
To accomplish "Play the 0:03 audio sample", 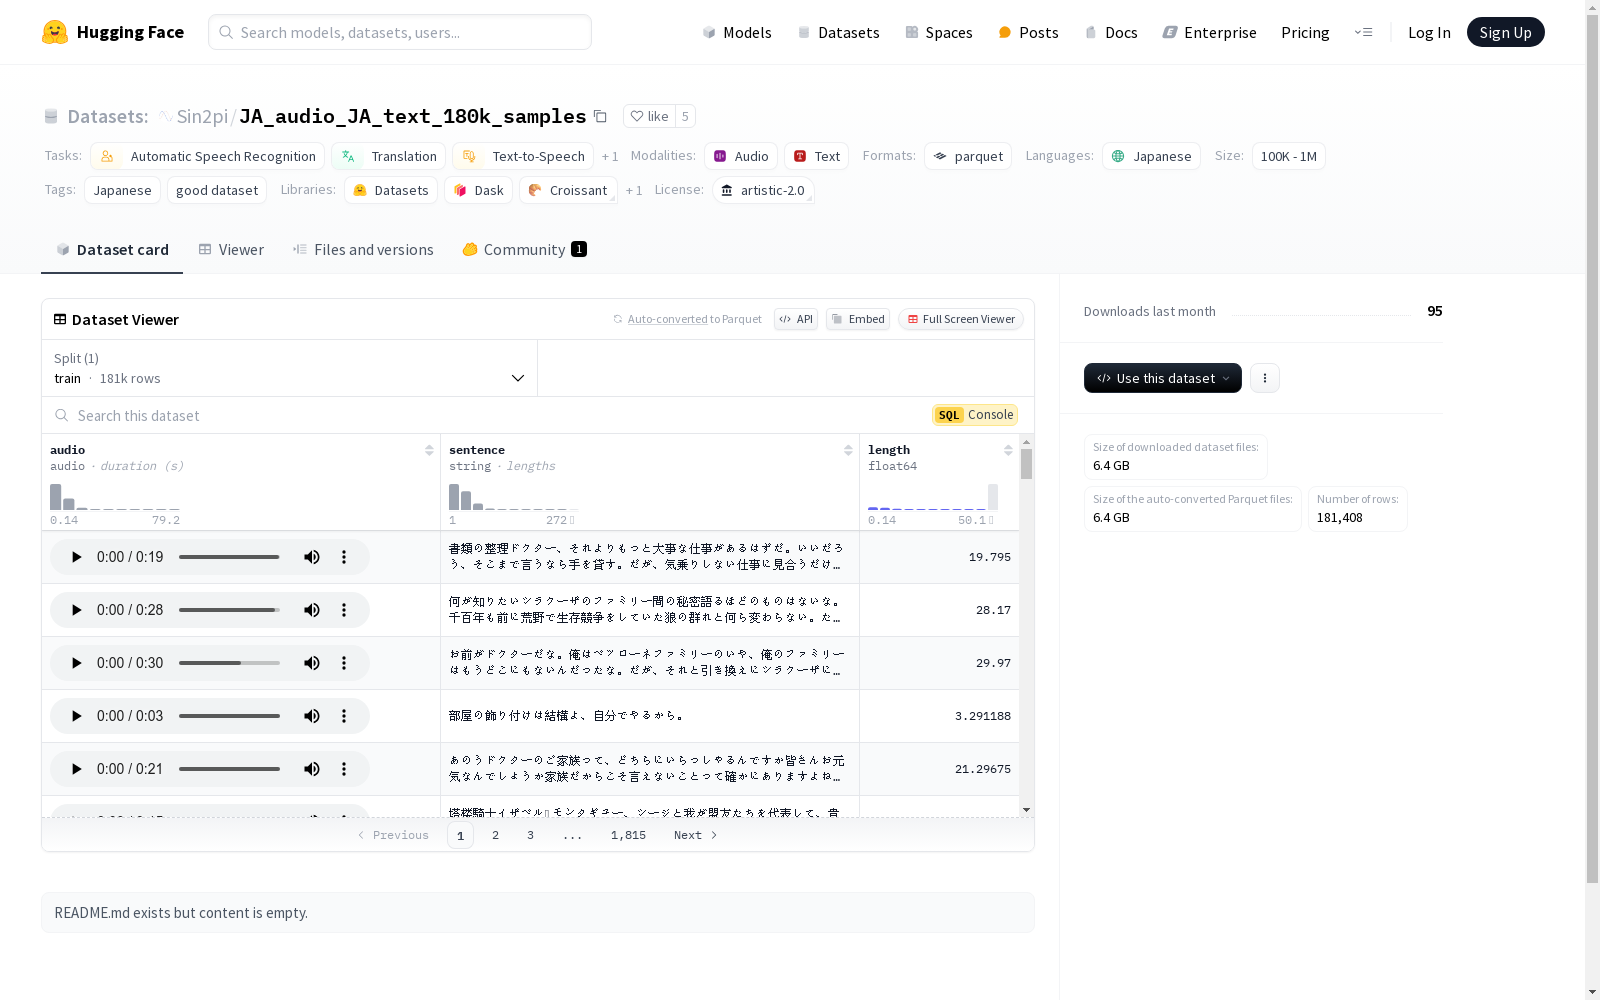I will (x=76, y=716).
